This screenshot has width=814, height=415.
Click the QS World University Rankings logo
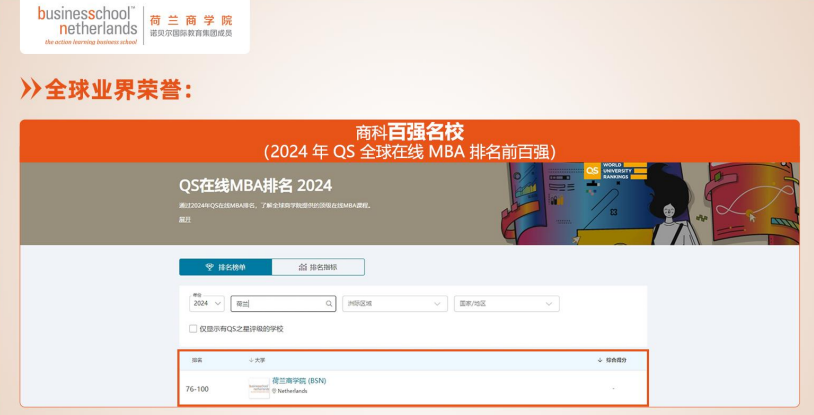pyautogui.click(x=616, y=171)
